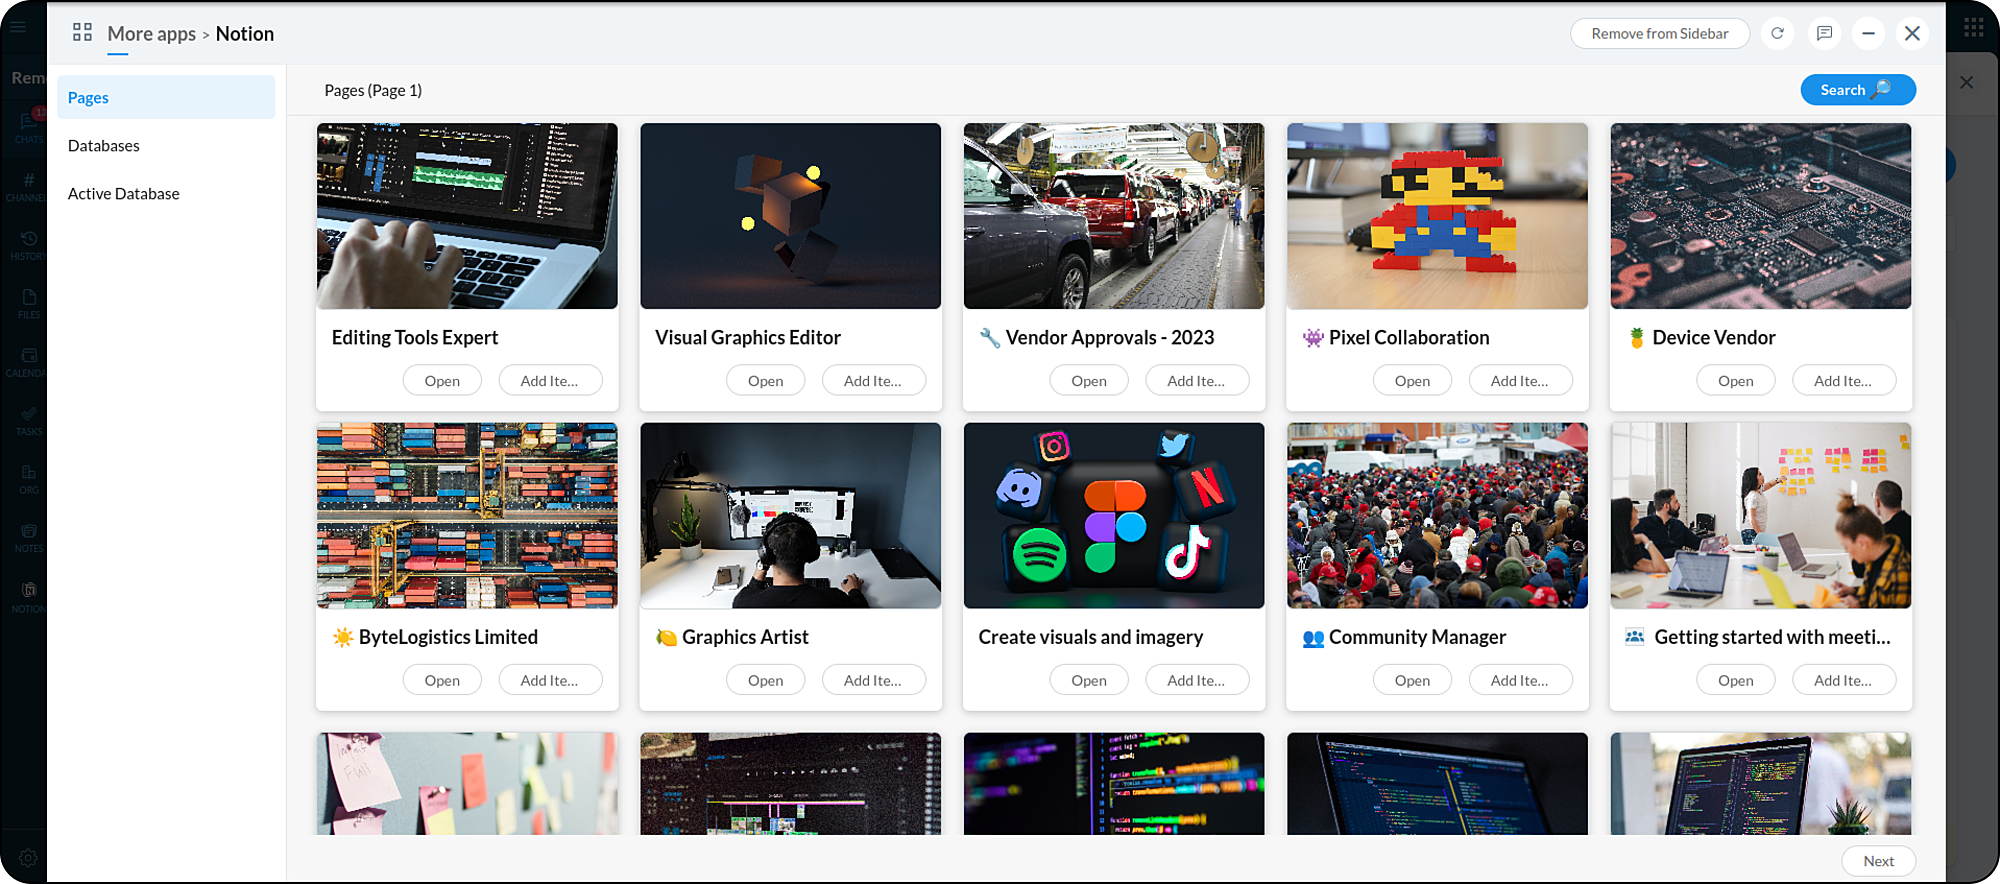The image size is (2000, 884).
Task: Open the Visual Graphics Editor page
Action: click(x=765, y=381)
